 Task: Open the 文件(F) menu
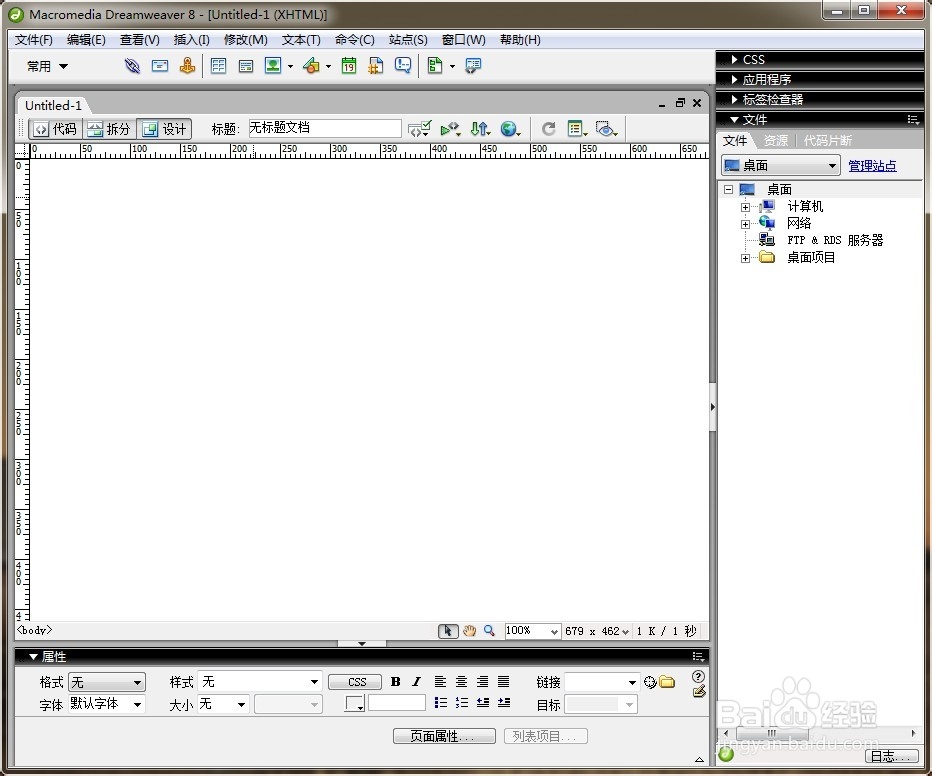click(34, 40)
